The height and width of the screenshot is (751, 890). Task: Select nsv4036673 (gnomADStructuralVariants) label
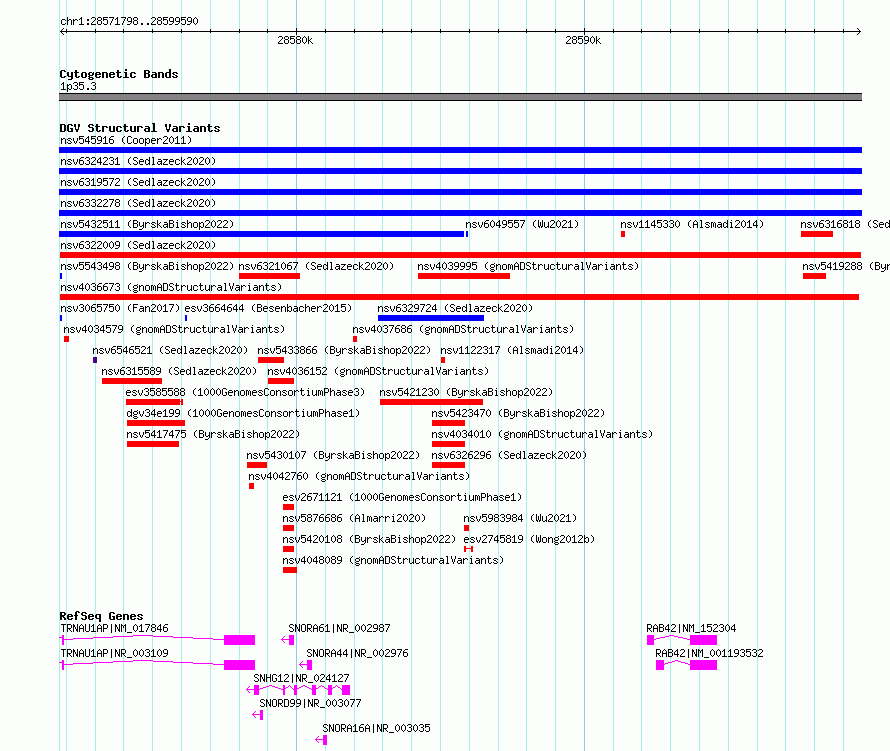(171, 287)
